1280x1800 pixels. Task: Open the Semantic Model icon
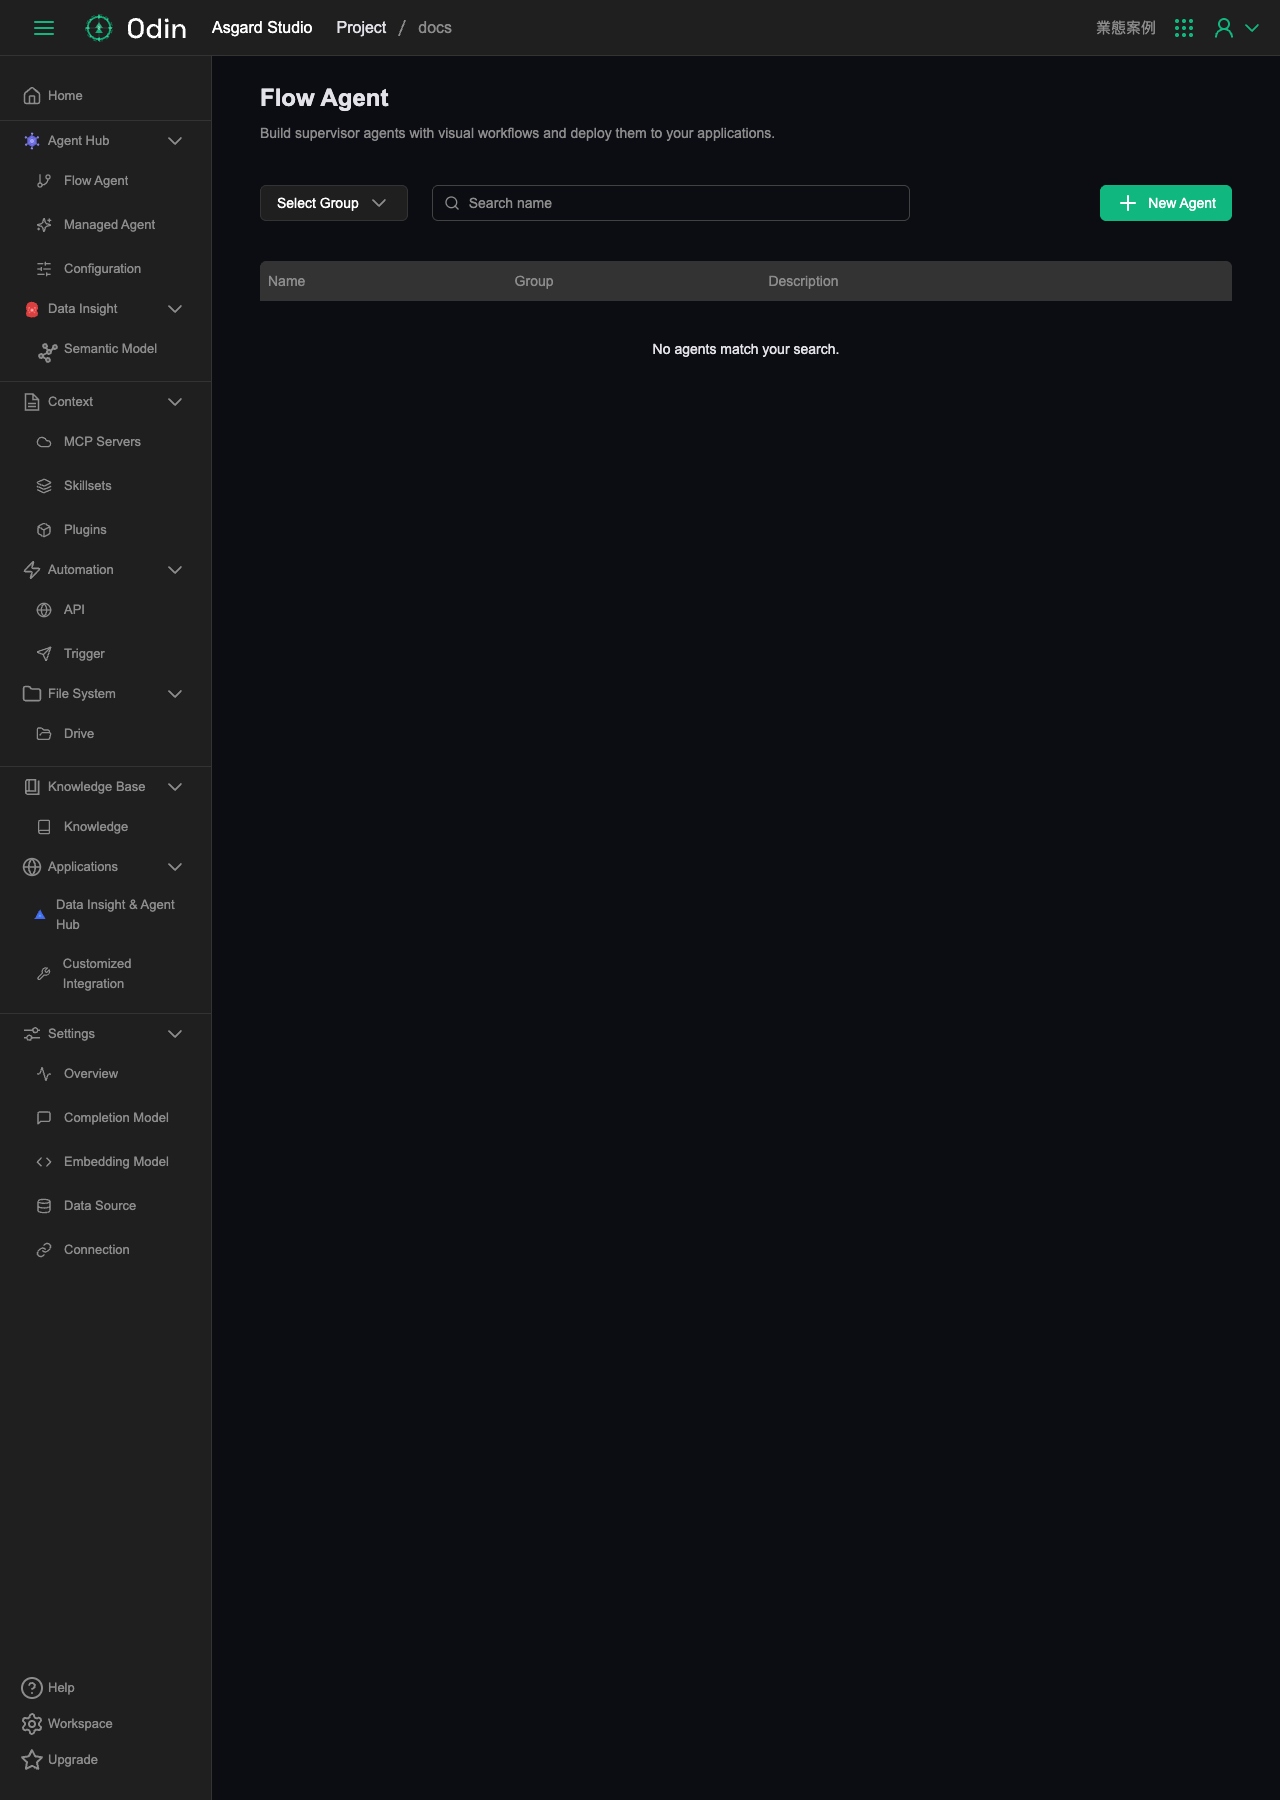click(x=47, y=352)
